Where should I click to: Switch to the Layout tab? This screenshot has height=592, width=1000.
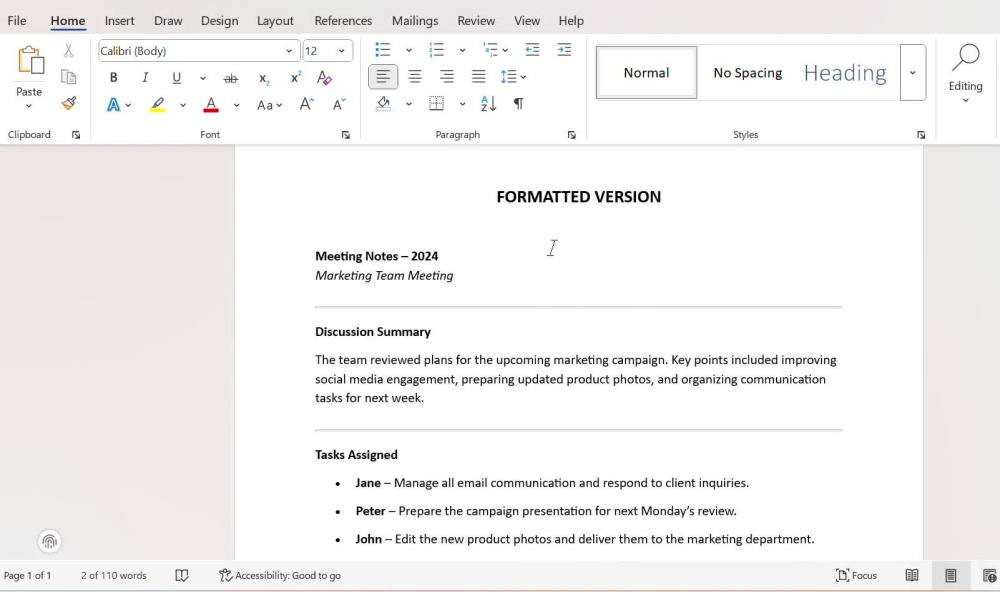tap(275, 20)
